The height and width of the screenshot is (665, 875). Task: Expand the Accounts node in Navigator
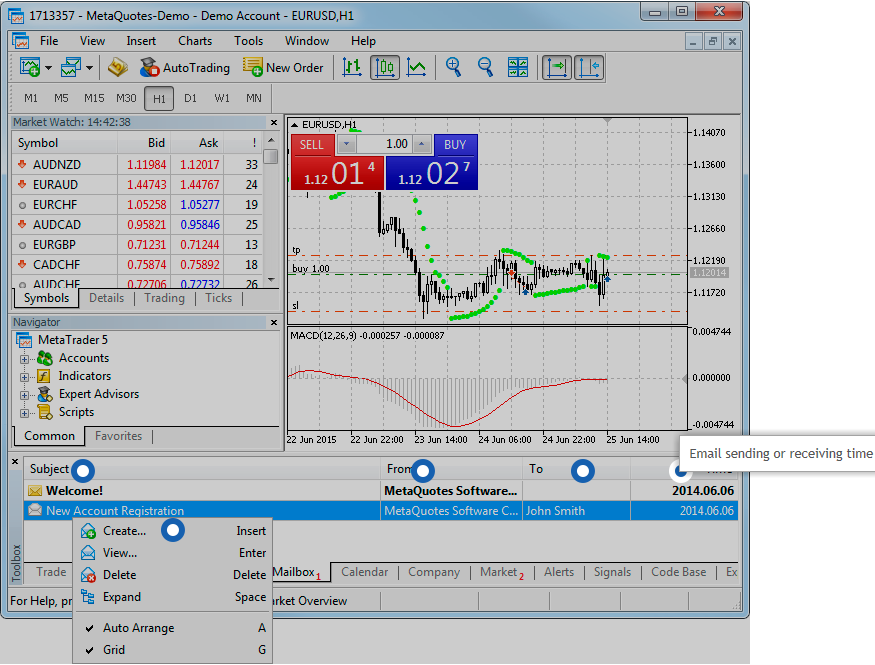[24, 359]
